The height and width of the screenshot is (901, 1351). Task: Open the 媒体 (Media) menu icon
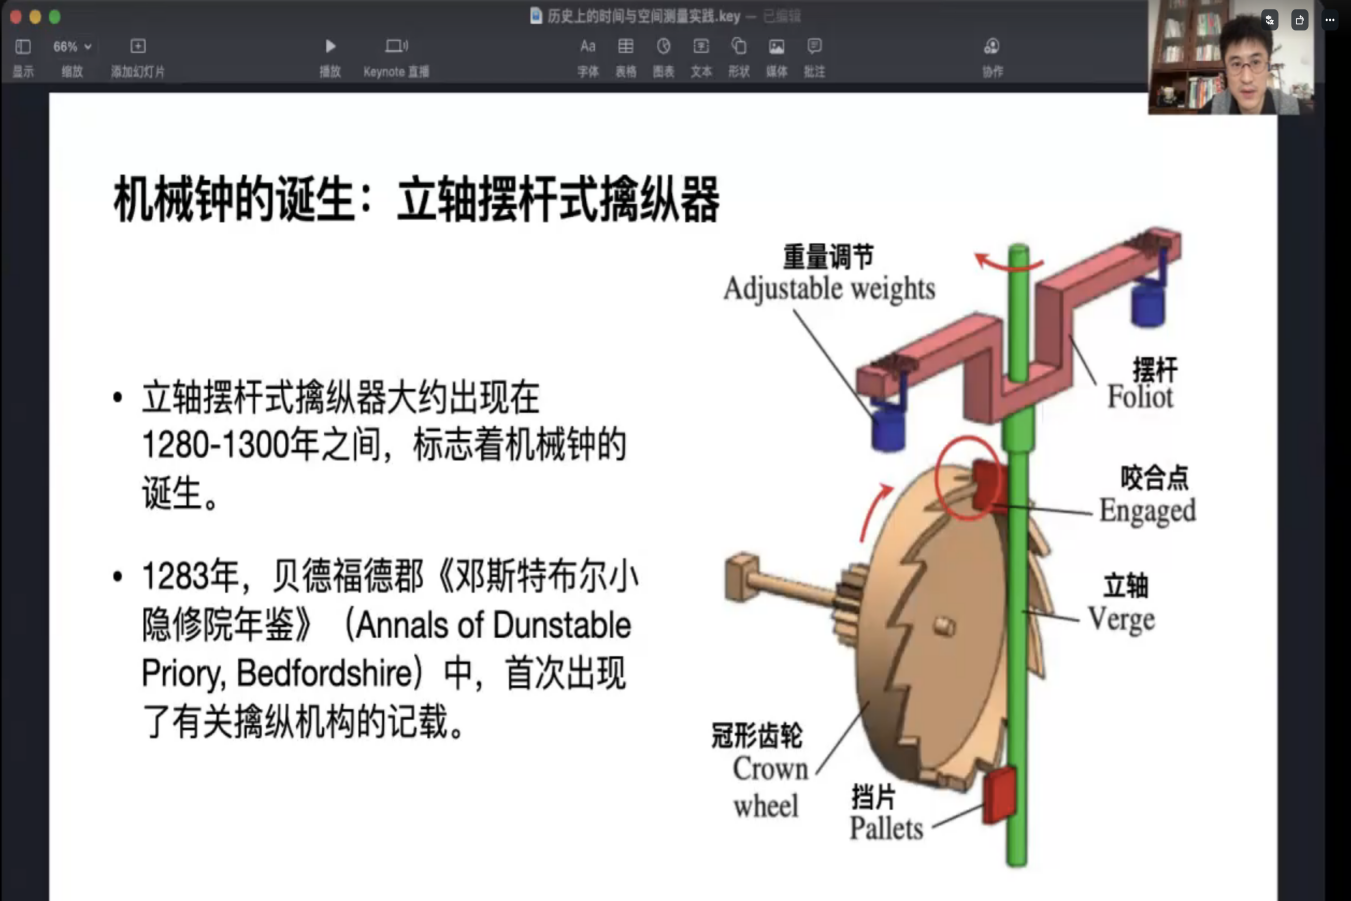coord(777,46)
